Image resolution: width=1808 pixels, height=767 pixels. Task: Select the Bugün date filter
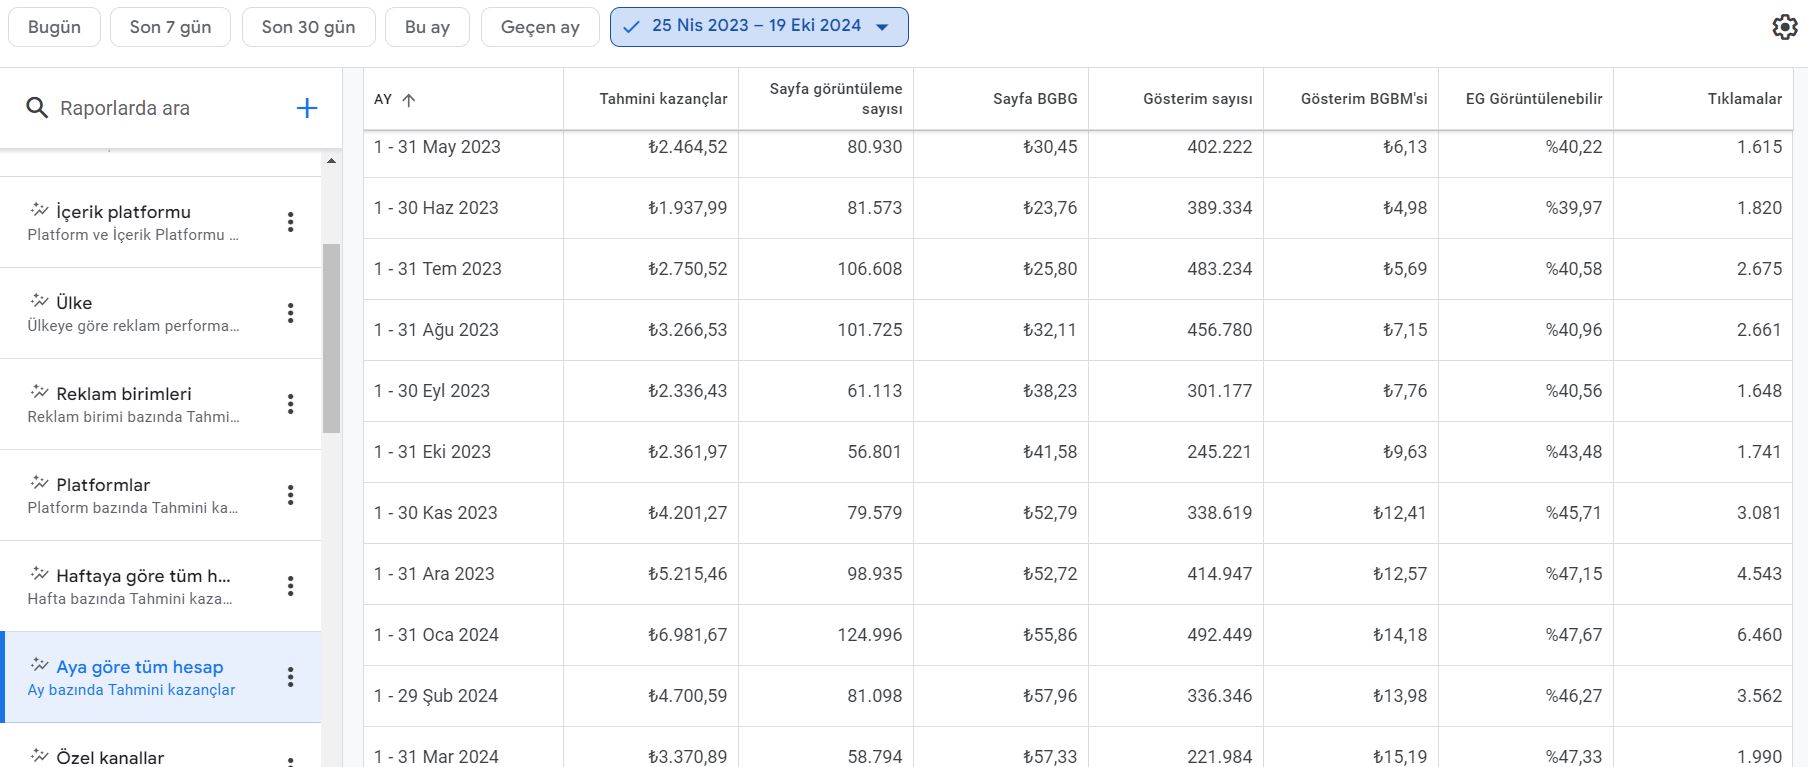[54, 27]
